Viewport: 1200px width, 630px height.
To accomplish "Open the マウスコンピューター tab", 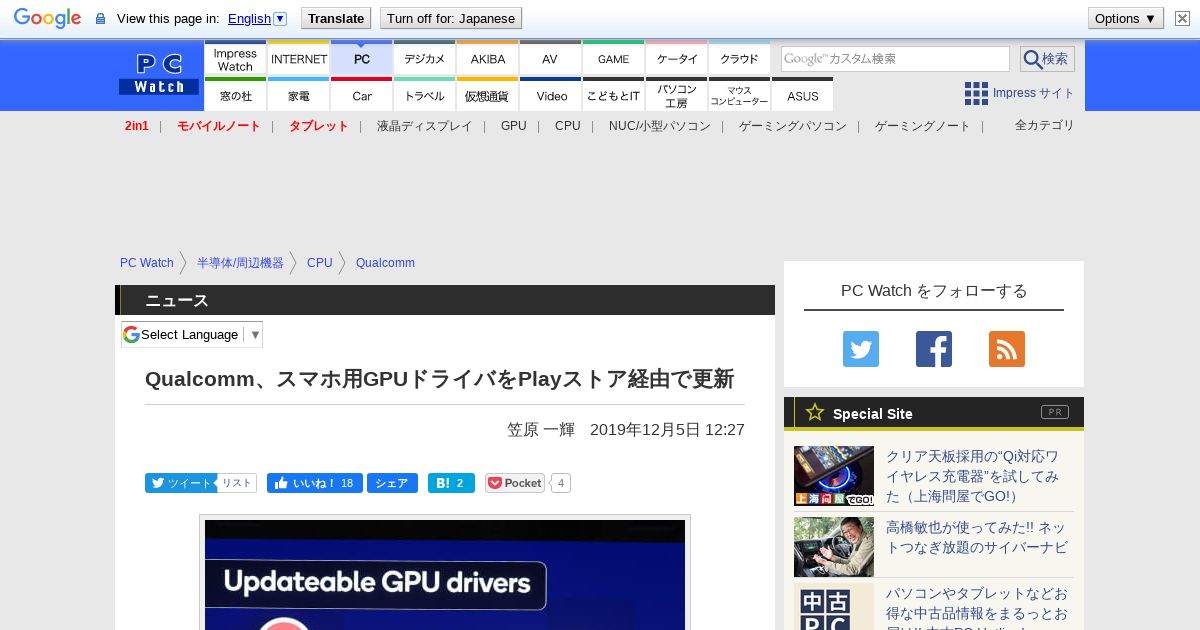I will pos(740,95).
